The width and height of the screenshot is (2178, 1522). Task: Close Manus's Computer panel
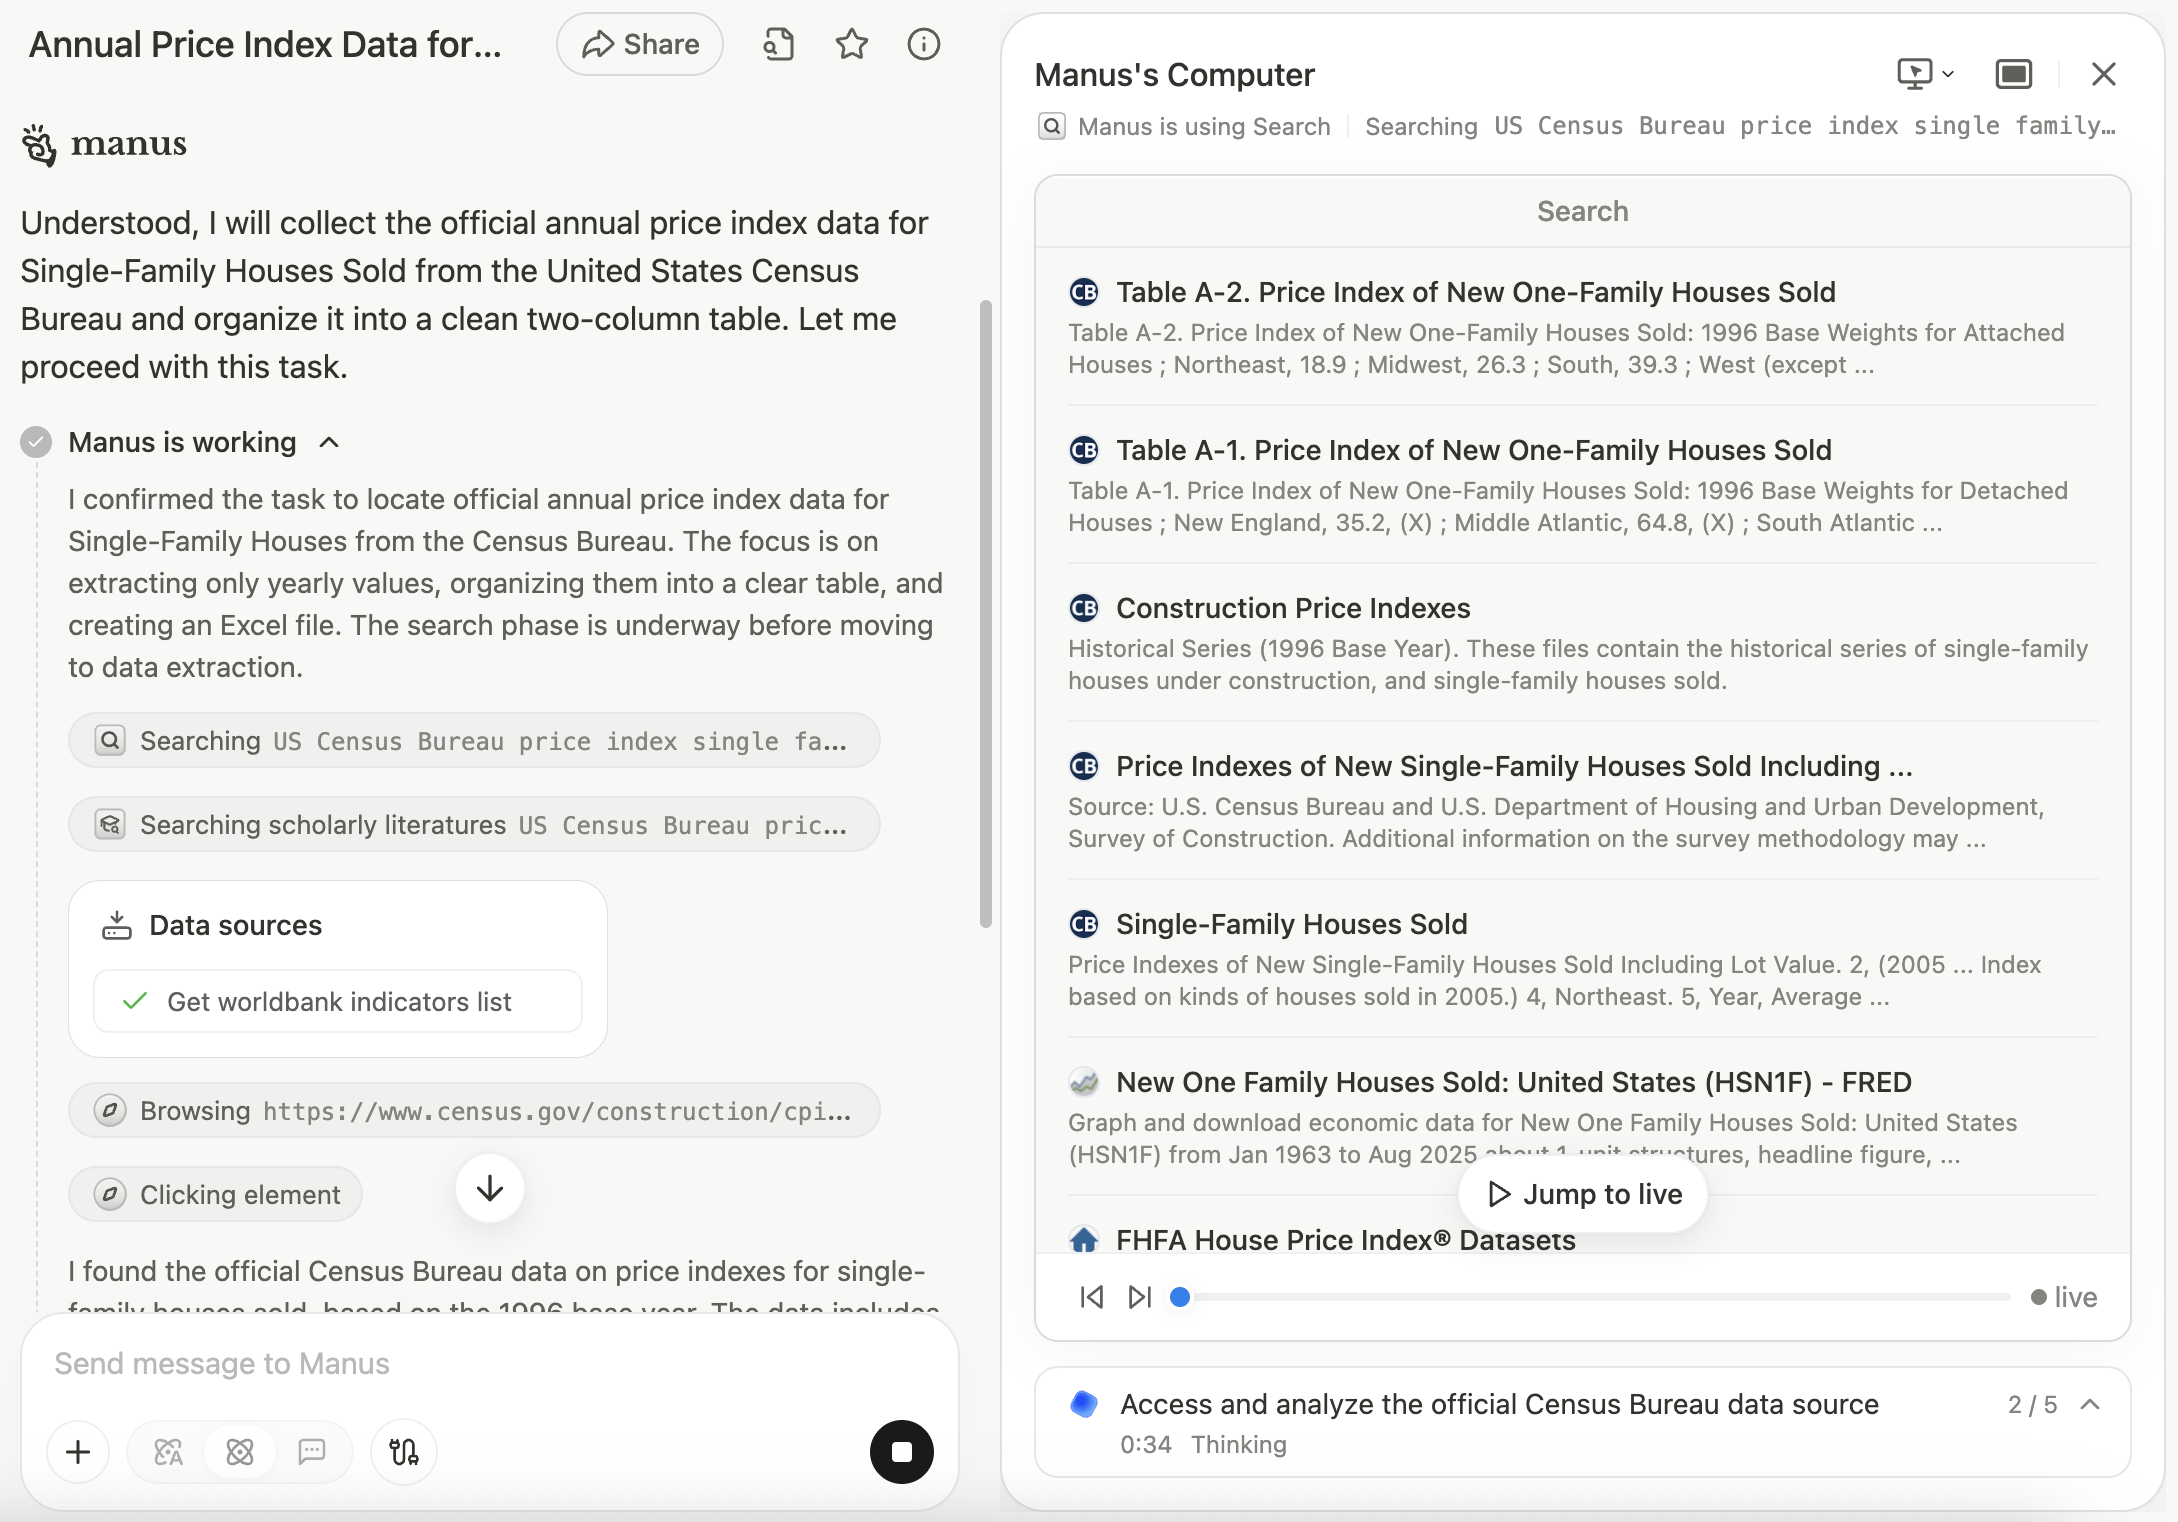click(x=2104, y=74)
